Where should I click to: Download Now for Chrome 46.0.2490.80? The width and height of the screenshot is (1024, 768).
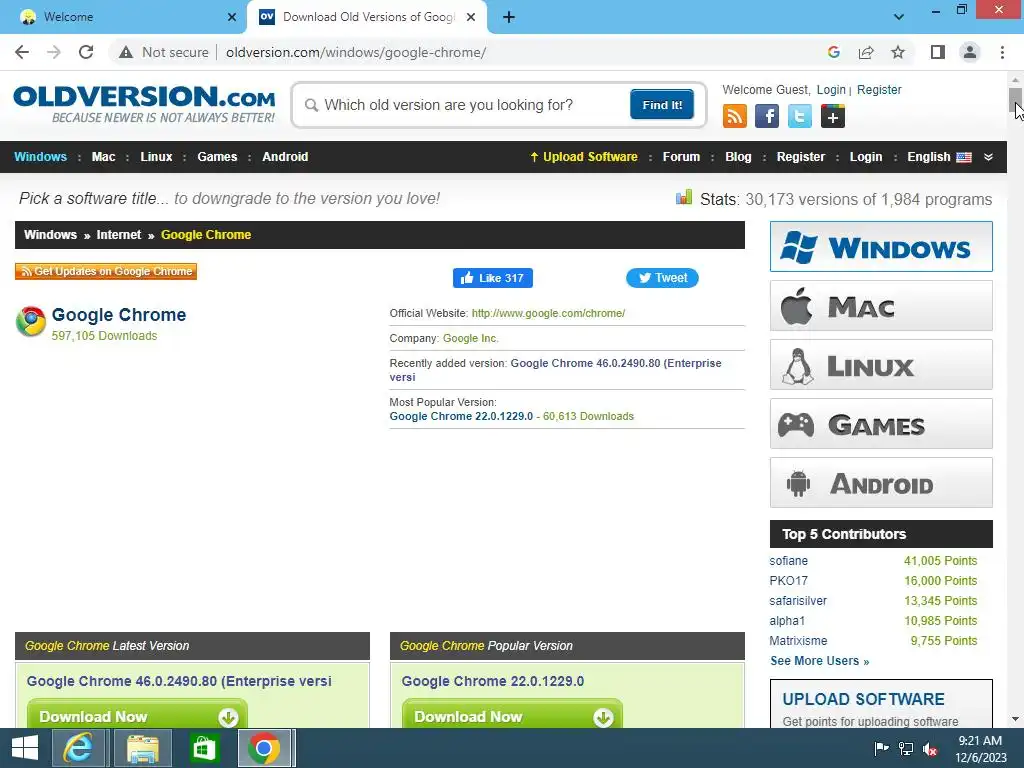coord(137,714)
